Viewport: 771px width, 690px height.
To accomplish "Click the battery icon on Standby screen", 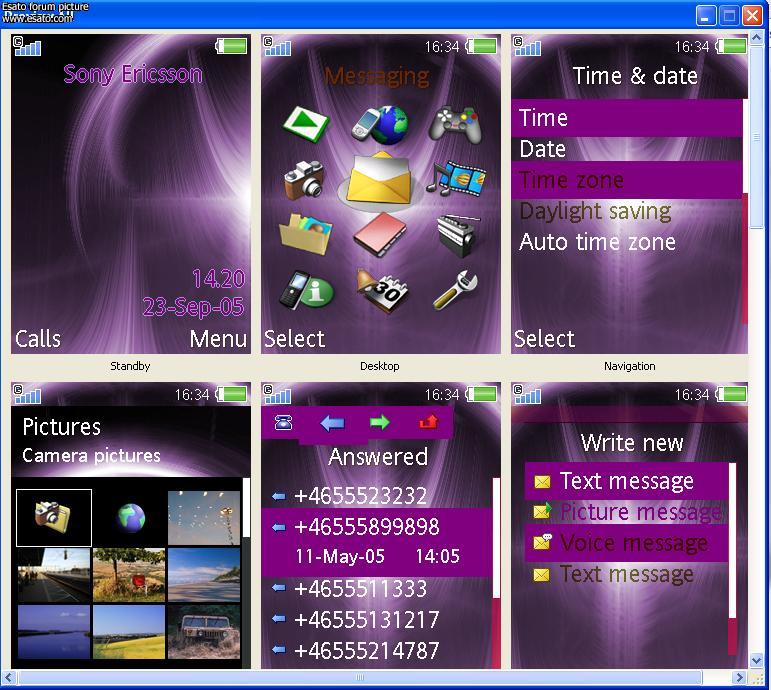I will tap(231, 46).
